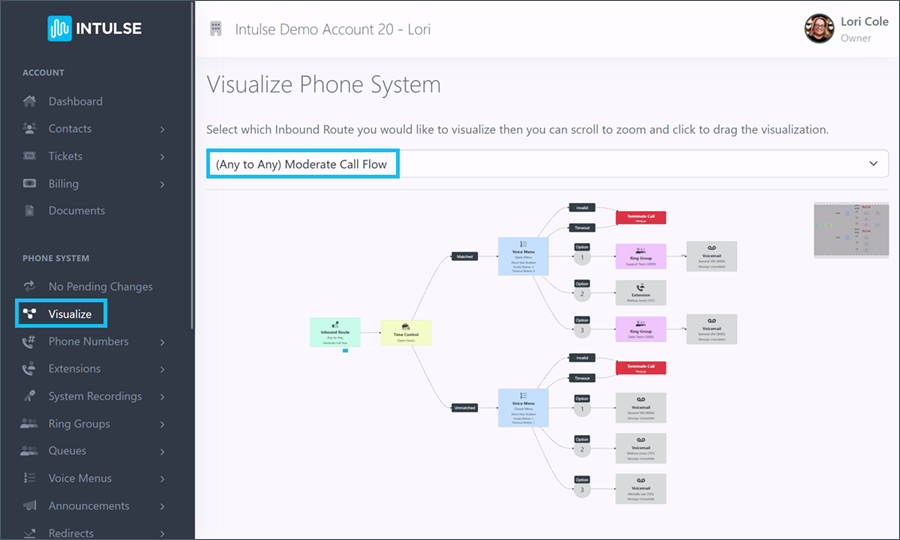The width and height of the screenshot is (900, 540).
Task: Expand the Voice Menus chevron
Action: click(x=162, y=479)
